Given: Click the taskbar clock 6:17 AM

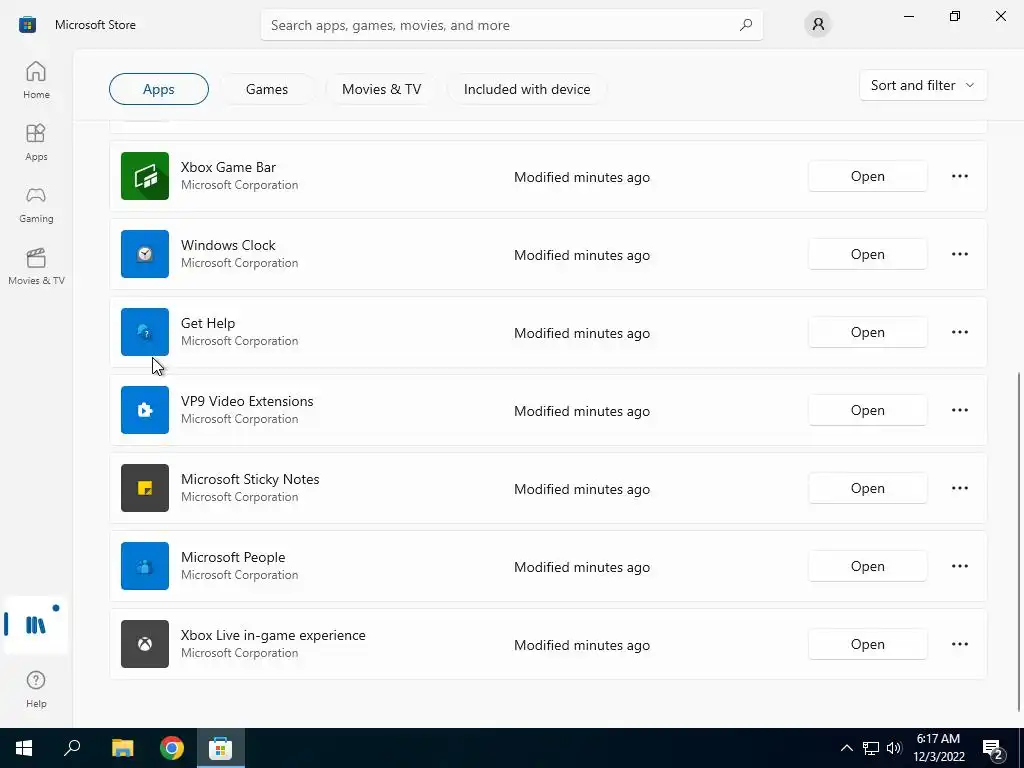Looking at the screenshot, I should [938, 739].
